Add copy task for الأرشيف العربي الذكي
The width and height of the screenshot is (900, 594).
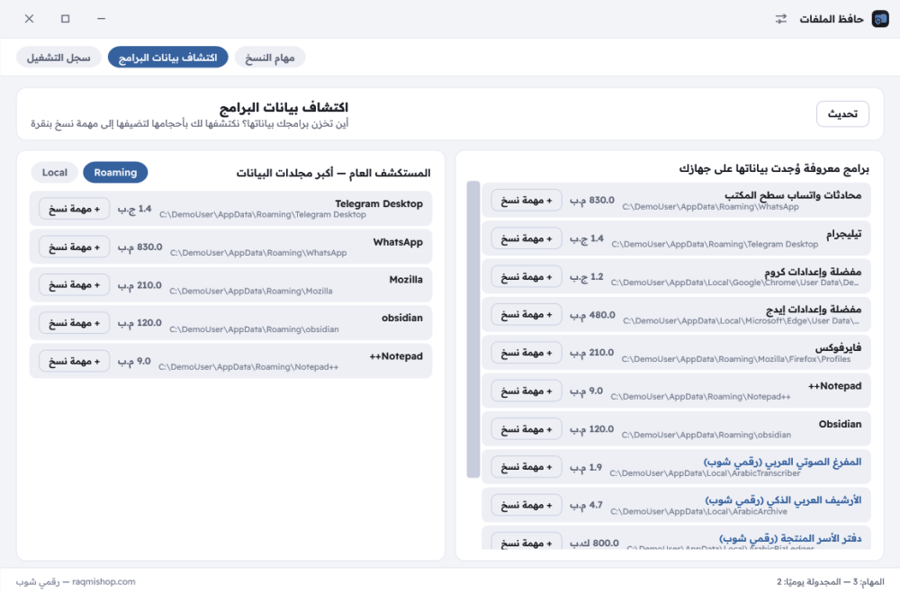[526, 505]
